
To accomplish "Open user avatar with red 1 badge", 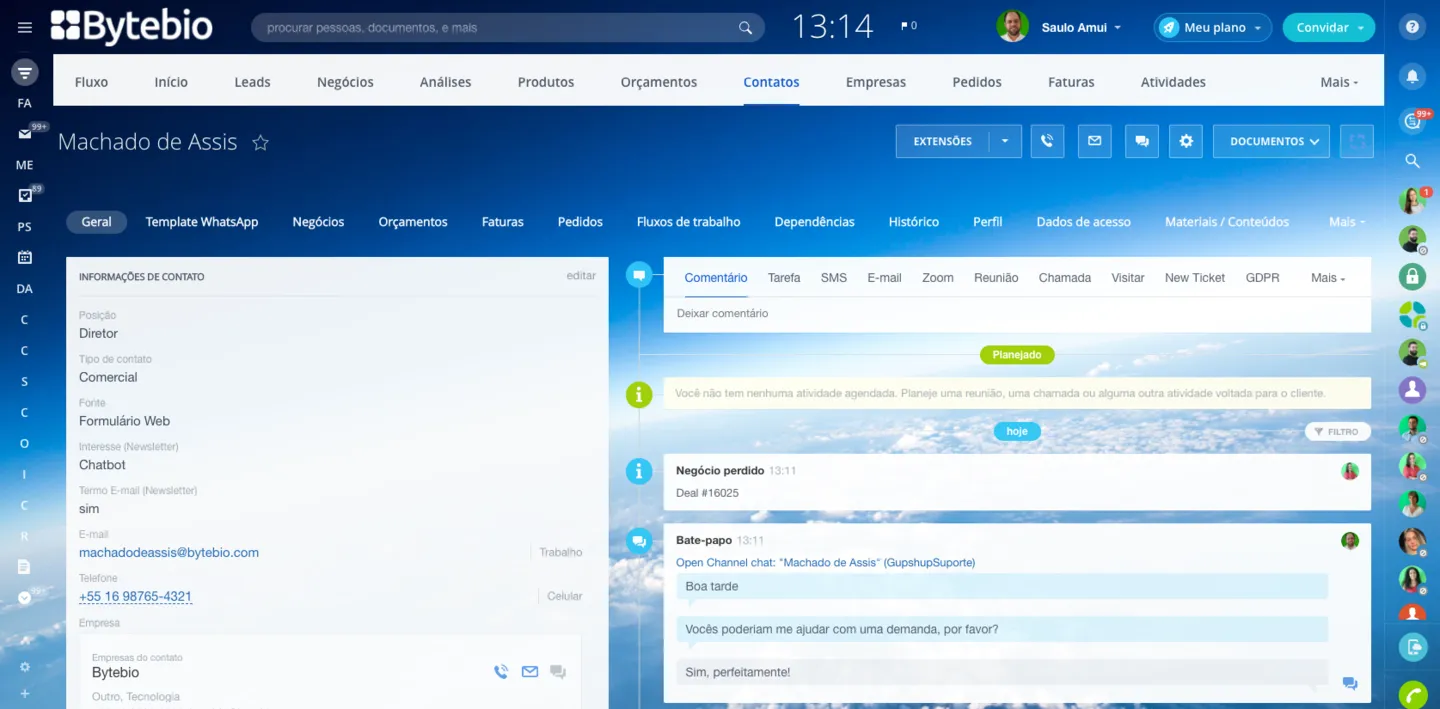I will 1412,200.
